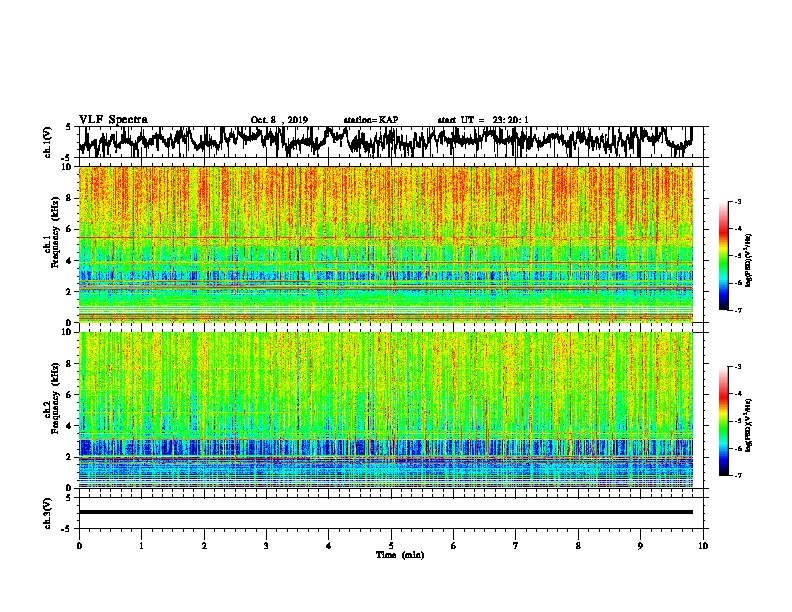The image size is (792, 612).
Task: Click the time axis tick label '7'
Action: click(x=516, y=546)
